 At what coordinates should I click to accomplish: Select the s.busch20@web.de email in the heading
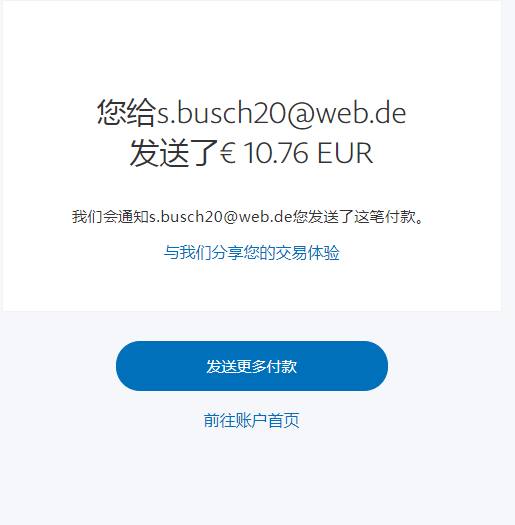282,113
